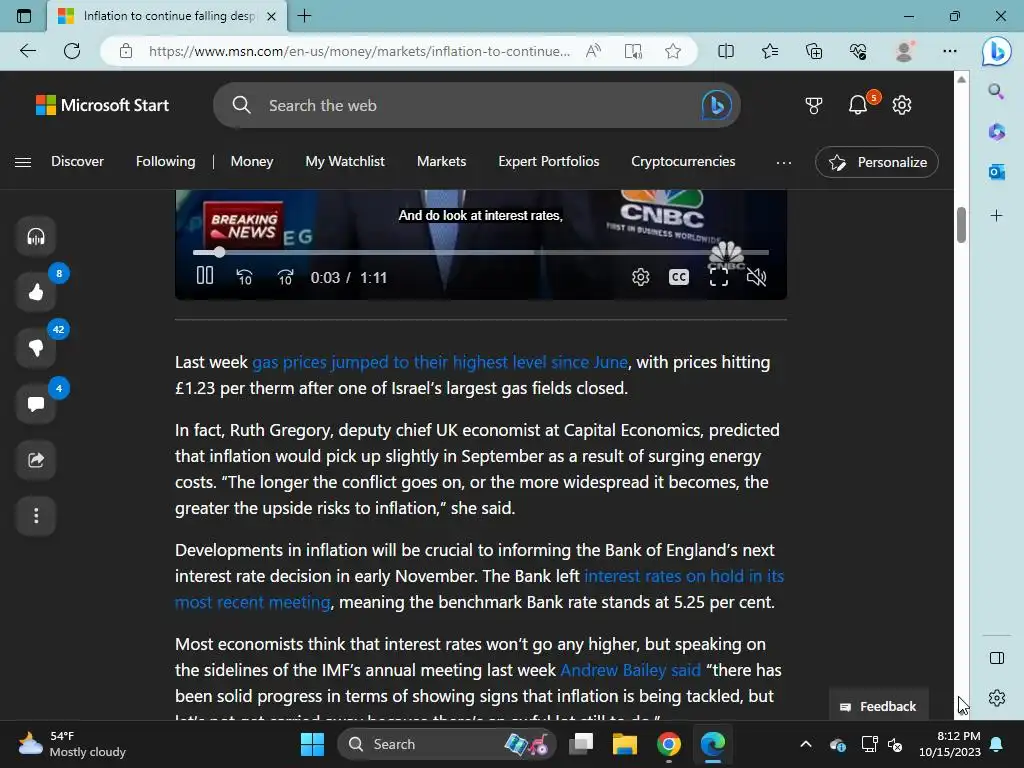
Task: Add this page to favorites star
Action: pyautogui.click(x=673, y=51)
